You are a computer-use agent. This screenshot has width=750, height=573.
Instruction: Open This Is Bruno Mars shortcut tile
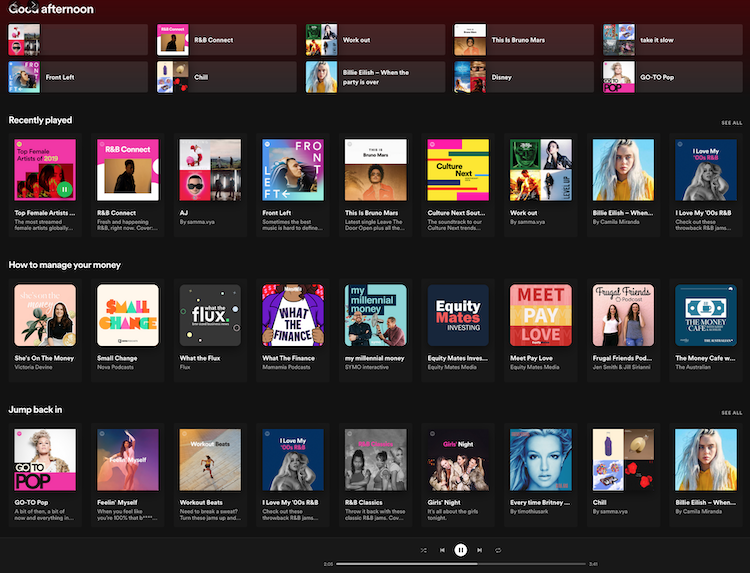point(524,40)
